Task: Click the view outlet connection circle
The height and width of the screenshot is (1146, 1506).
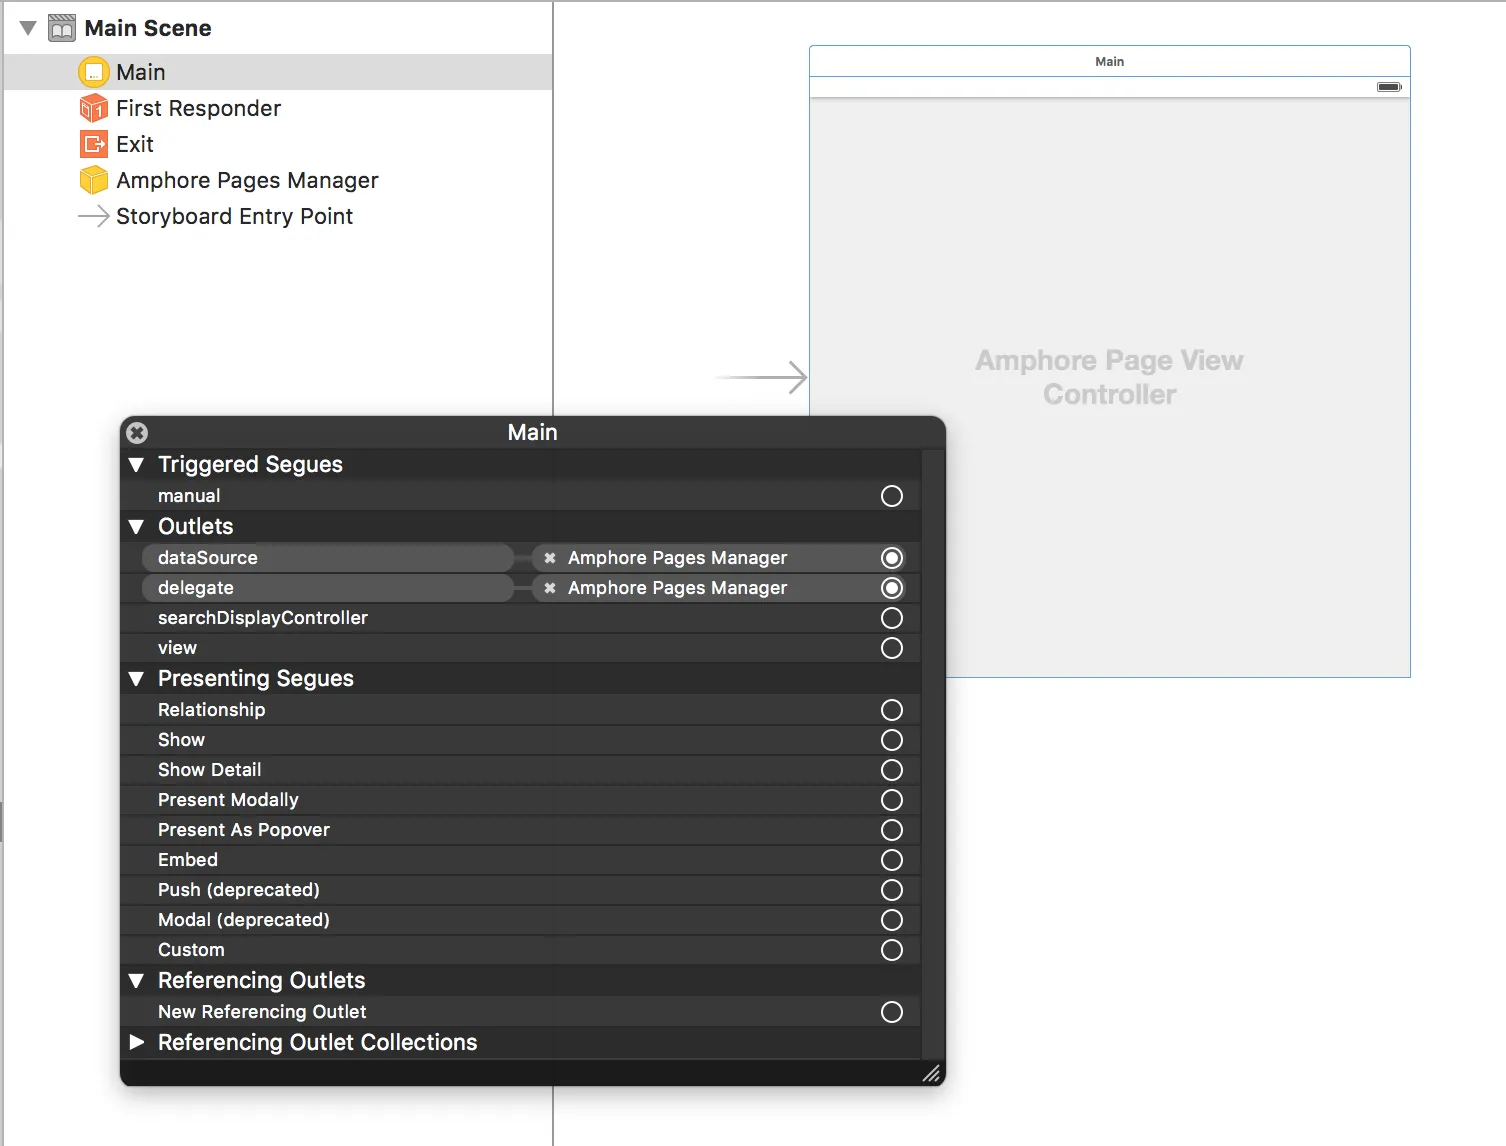Action: (x=892, y=648)
